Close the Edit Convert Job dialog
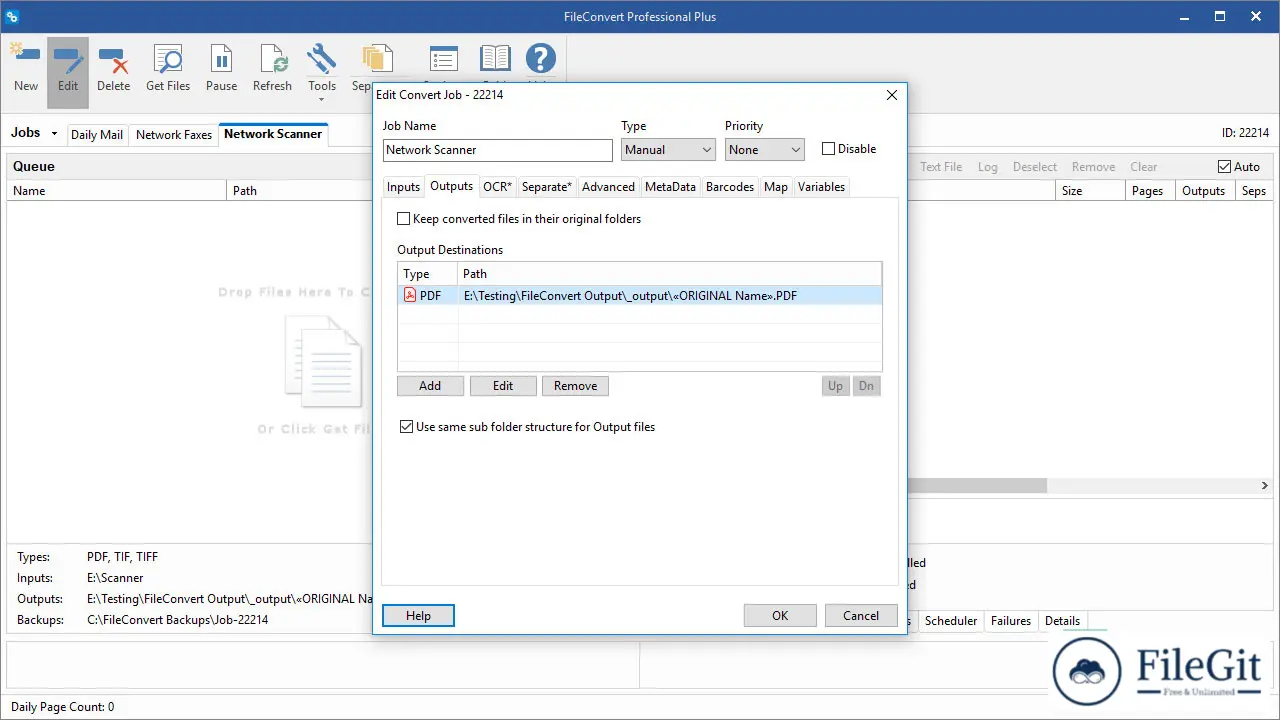 [x=892, y=95]
